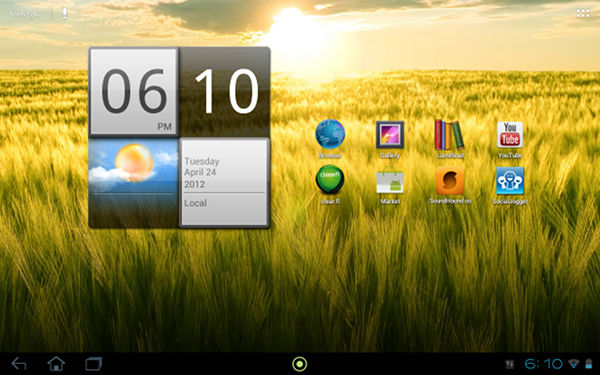Open the Google search box
Viewport: 600px width, 375px height.
click(24, 13)
